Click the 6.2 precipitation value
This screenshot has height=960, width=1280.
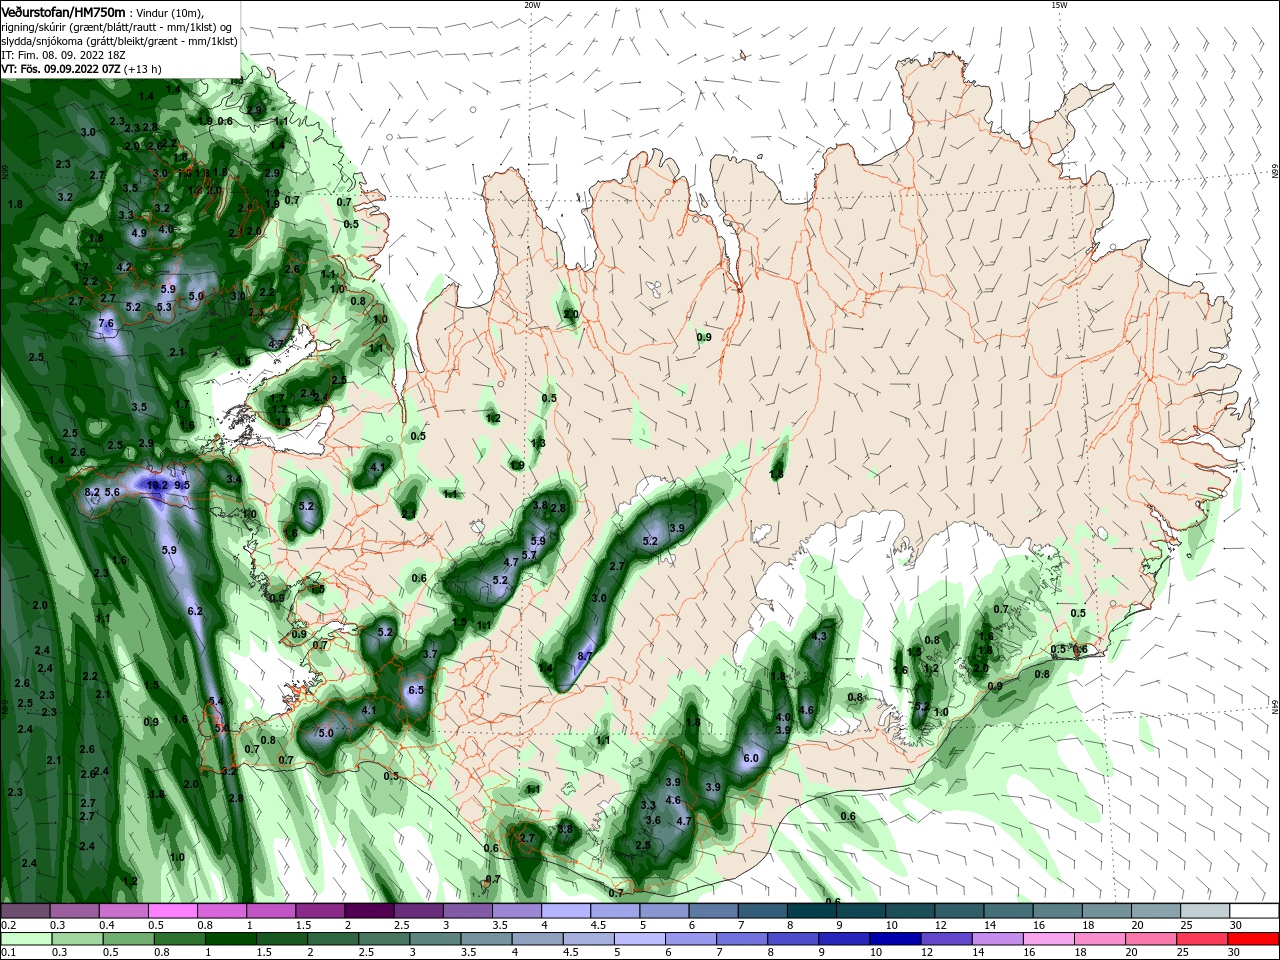(x=195, y=611)
